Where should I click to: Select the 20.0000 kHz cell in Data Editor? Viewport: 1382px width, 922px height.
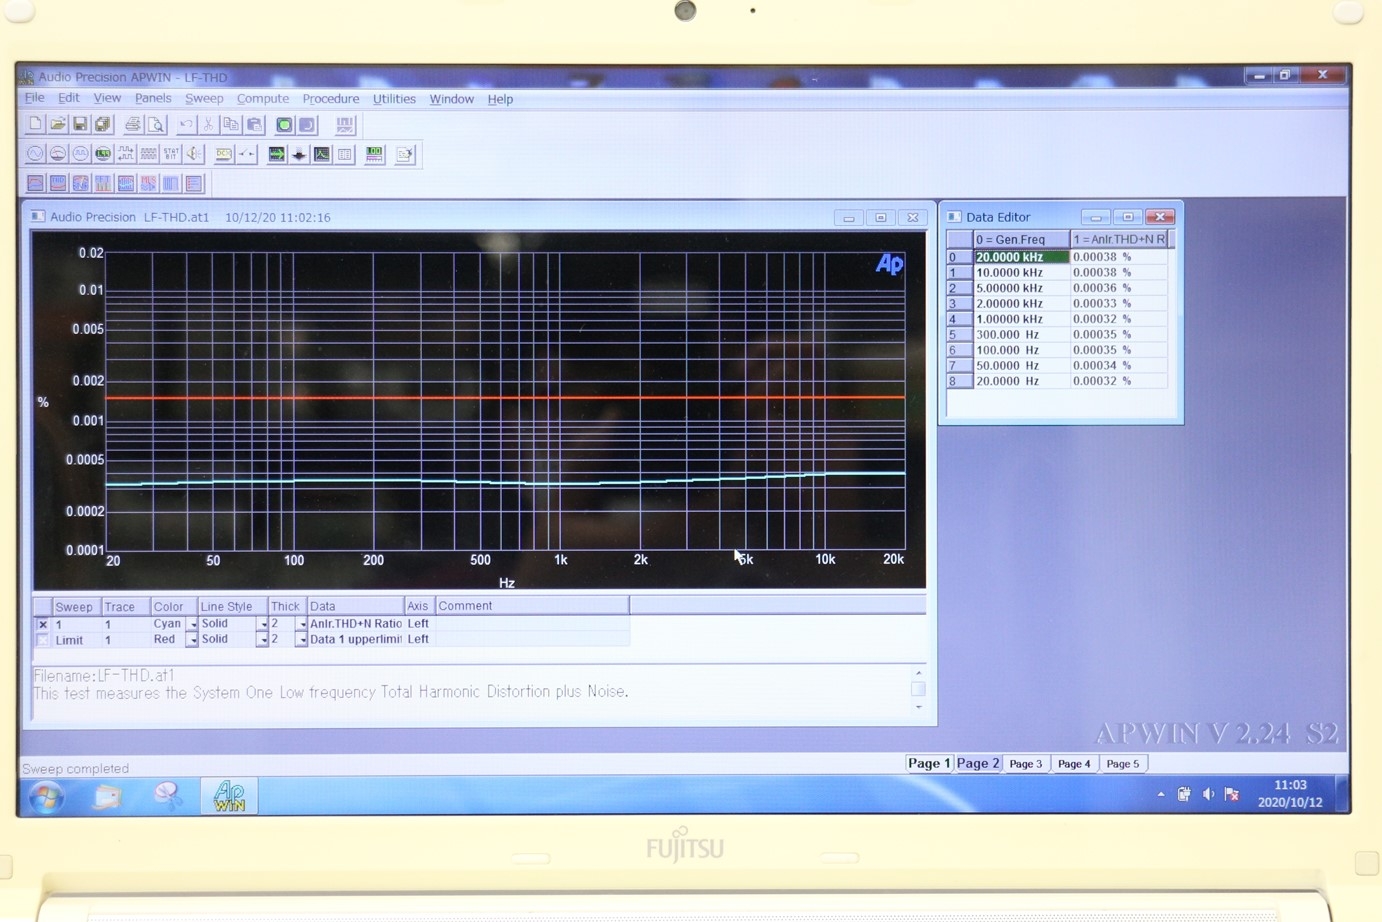[x=1020, y=257]
